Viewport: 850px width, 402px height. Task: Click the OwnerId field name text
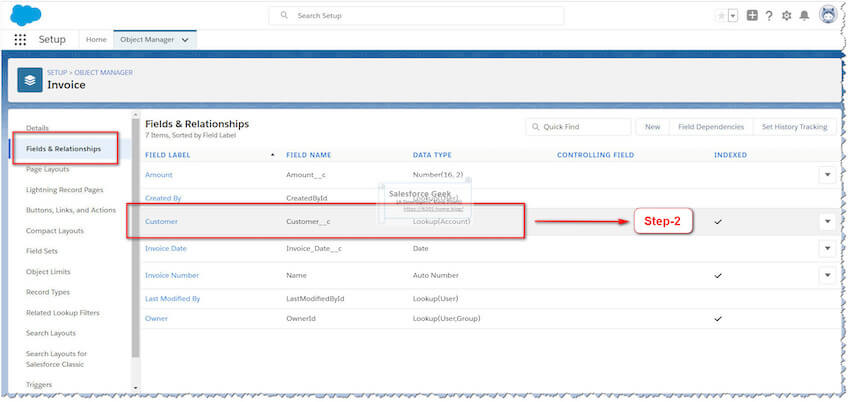301,319
